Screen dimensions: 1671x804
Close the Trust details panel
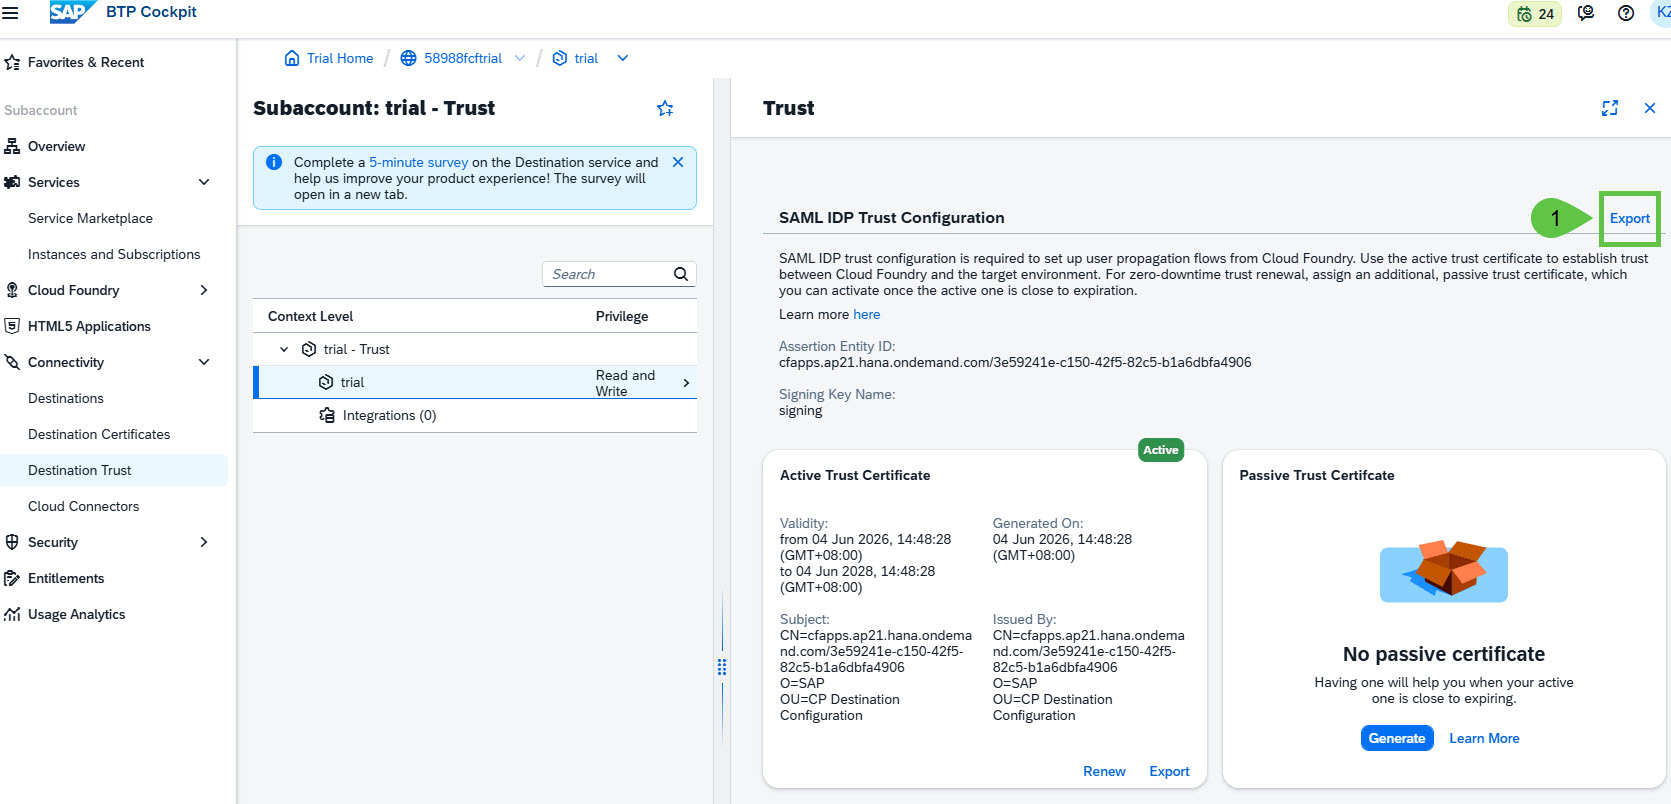[x=1650, y=108]
